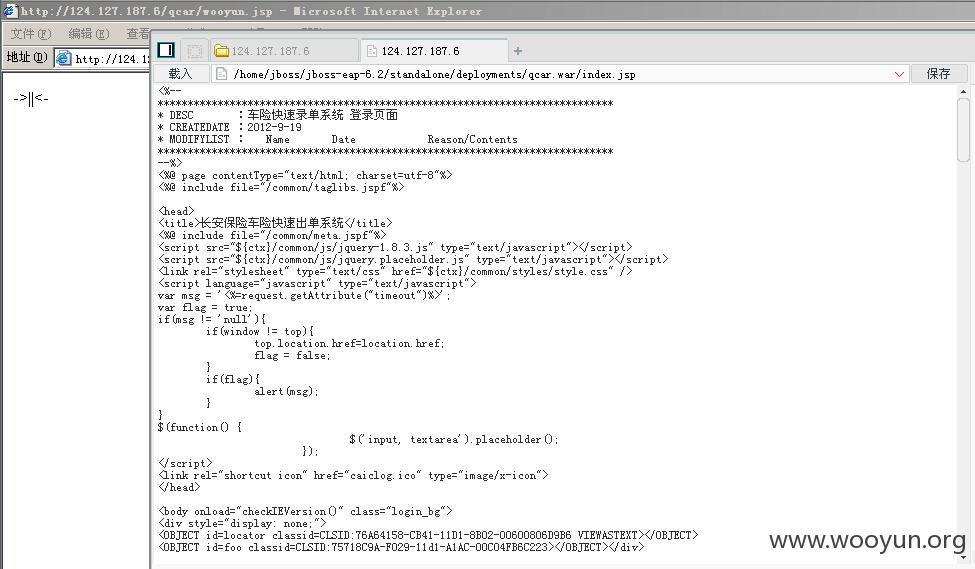Click the 'top.location.href=location.href;' line
The height and width of the screenshot is (569, 975).
349,343
